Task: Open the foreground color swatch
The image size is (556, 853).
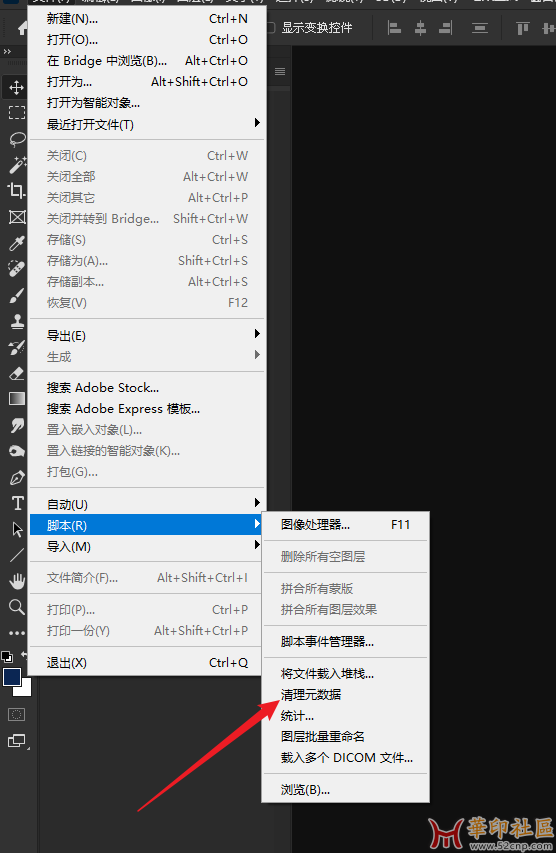Action: pos(12,677)
